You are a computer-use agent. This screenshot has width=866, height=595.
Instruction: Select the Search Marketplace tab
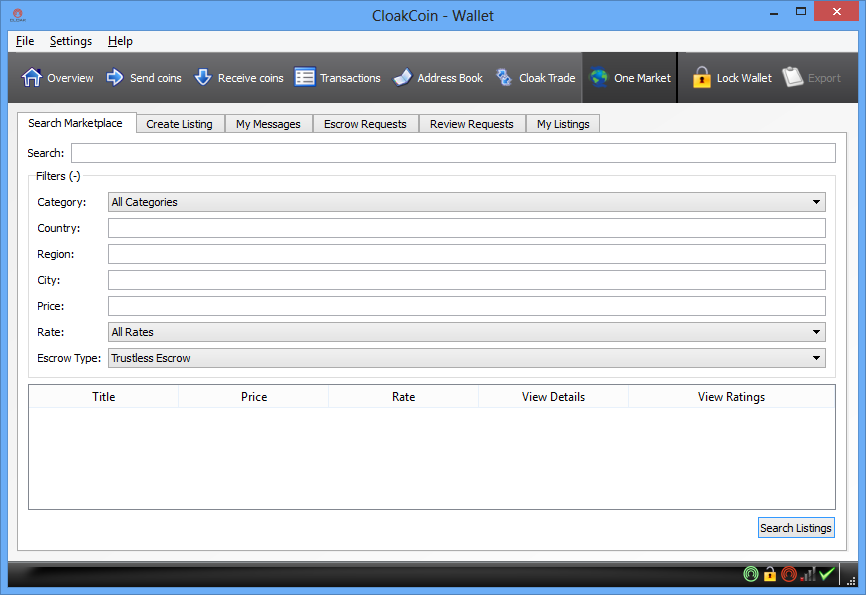[x=76, y=123]
